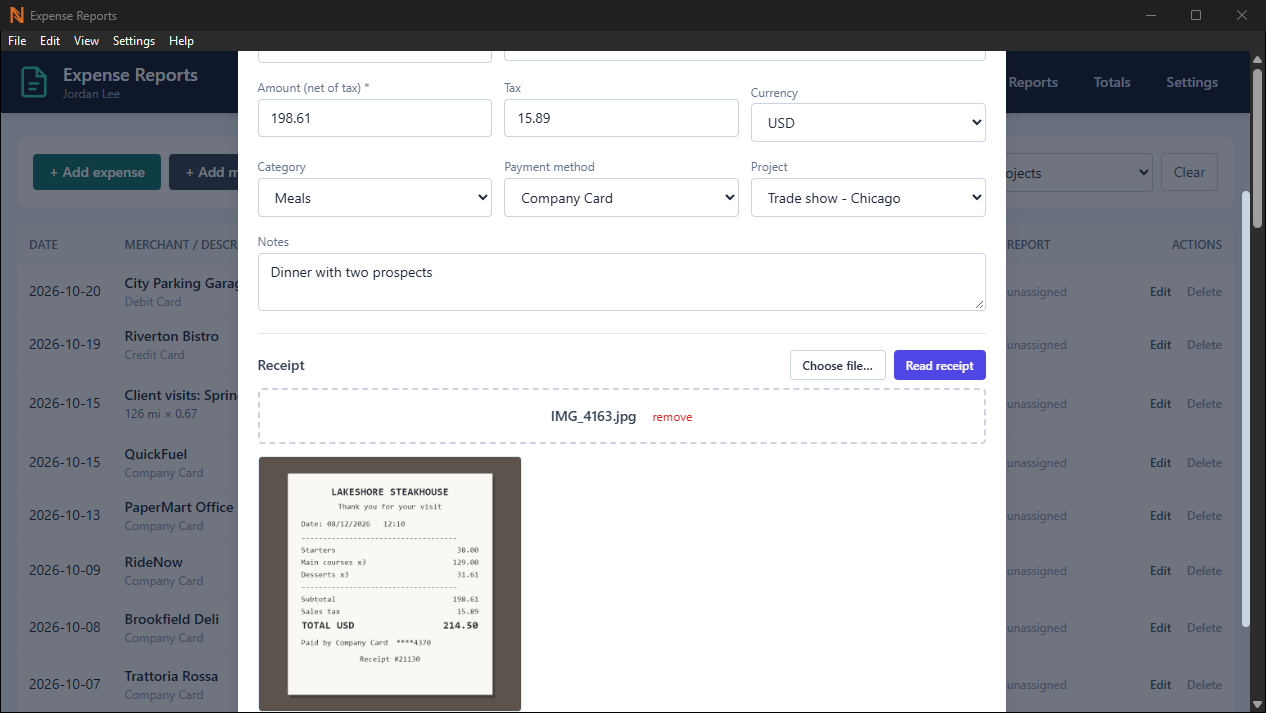1266x713 pixels.
Task: Edit the Brookfield Deli expense
Action: (1160, 628)
